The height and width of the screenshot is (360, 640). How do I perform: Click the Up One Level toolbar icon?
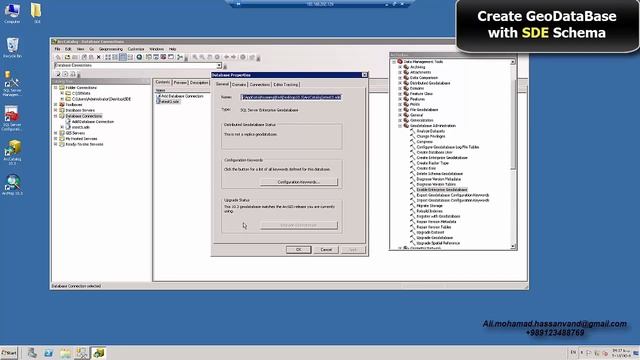tap(58, 57)
